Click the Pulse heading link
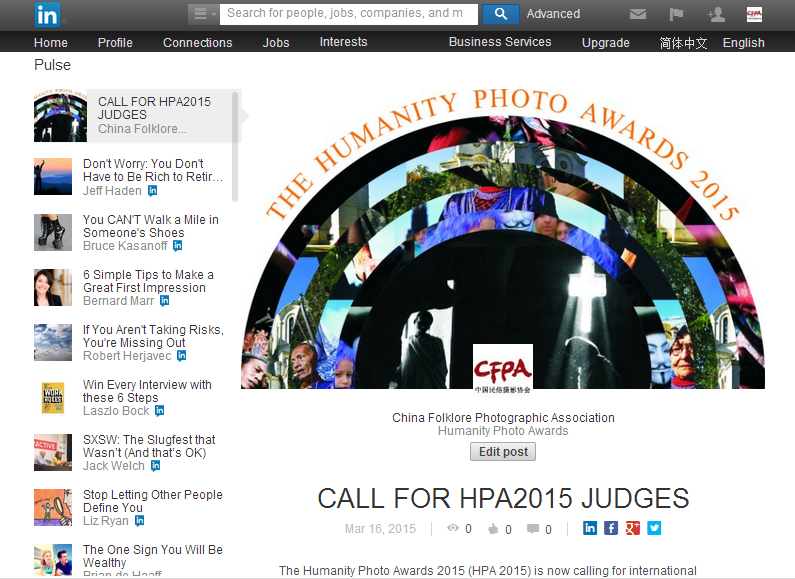The width and height of the screenshot is (795, 579). tap(52, 65)
